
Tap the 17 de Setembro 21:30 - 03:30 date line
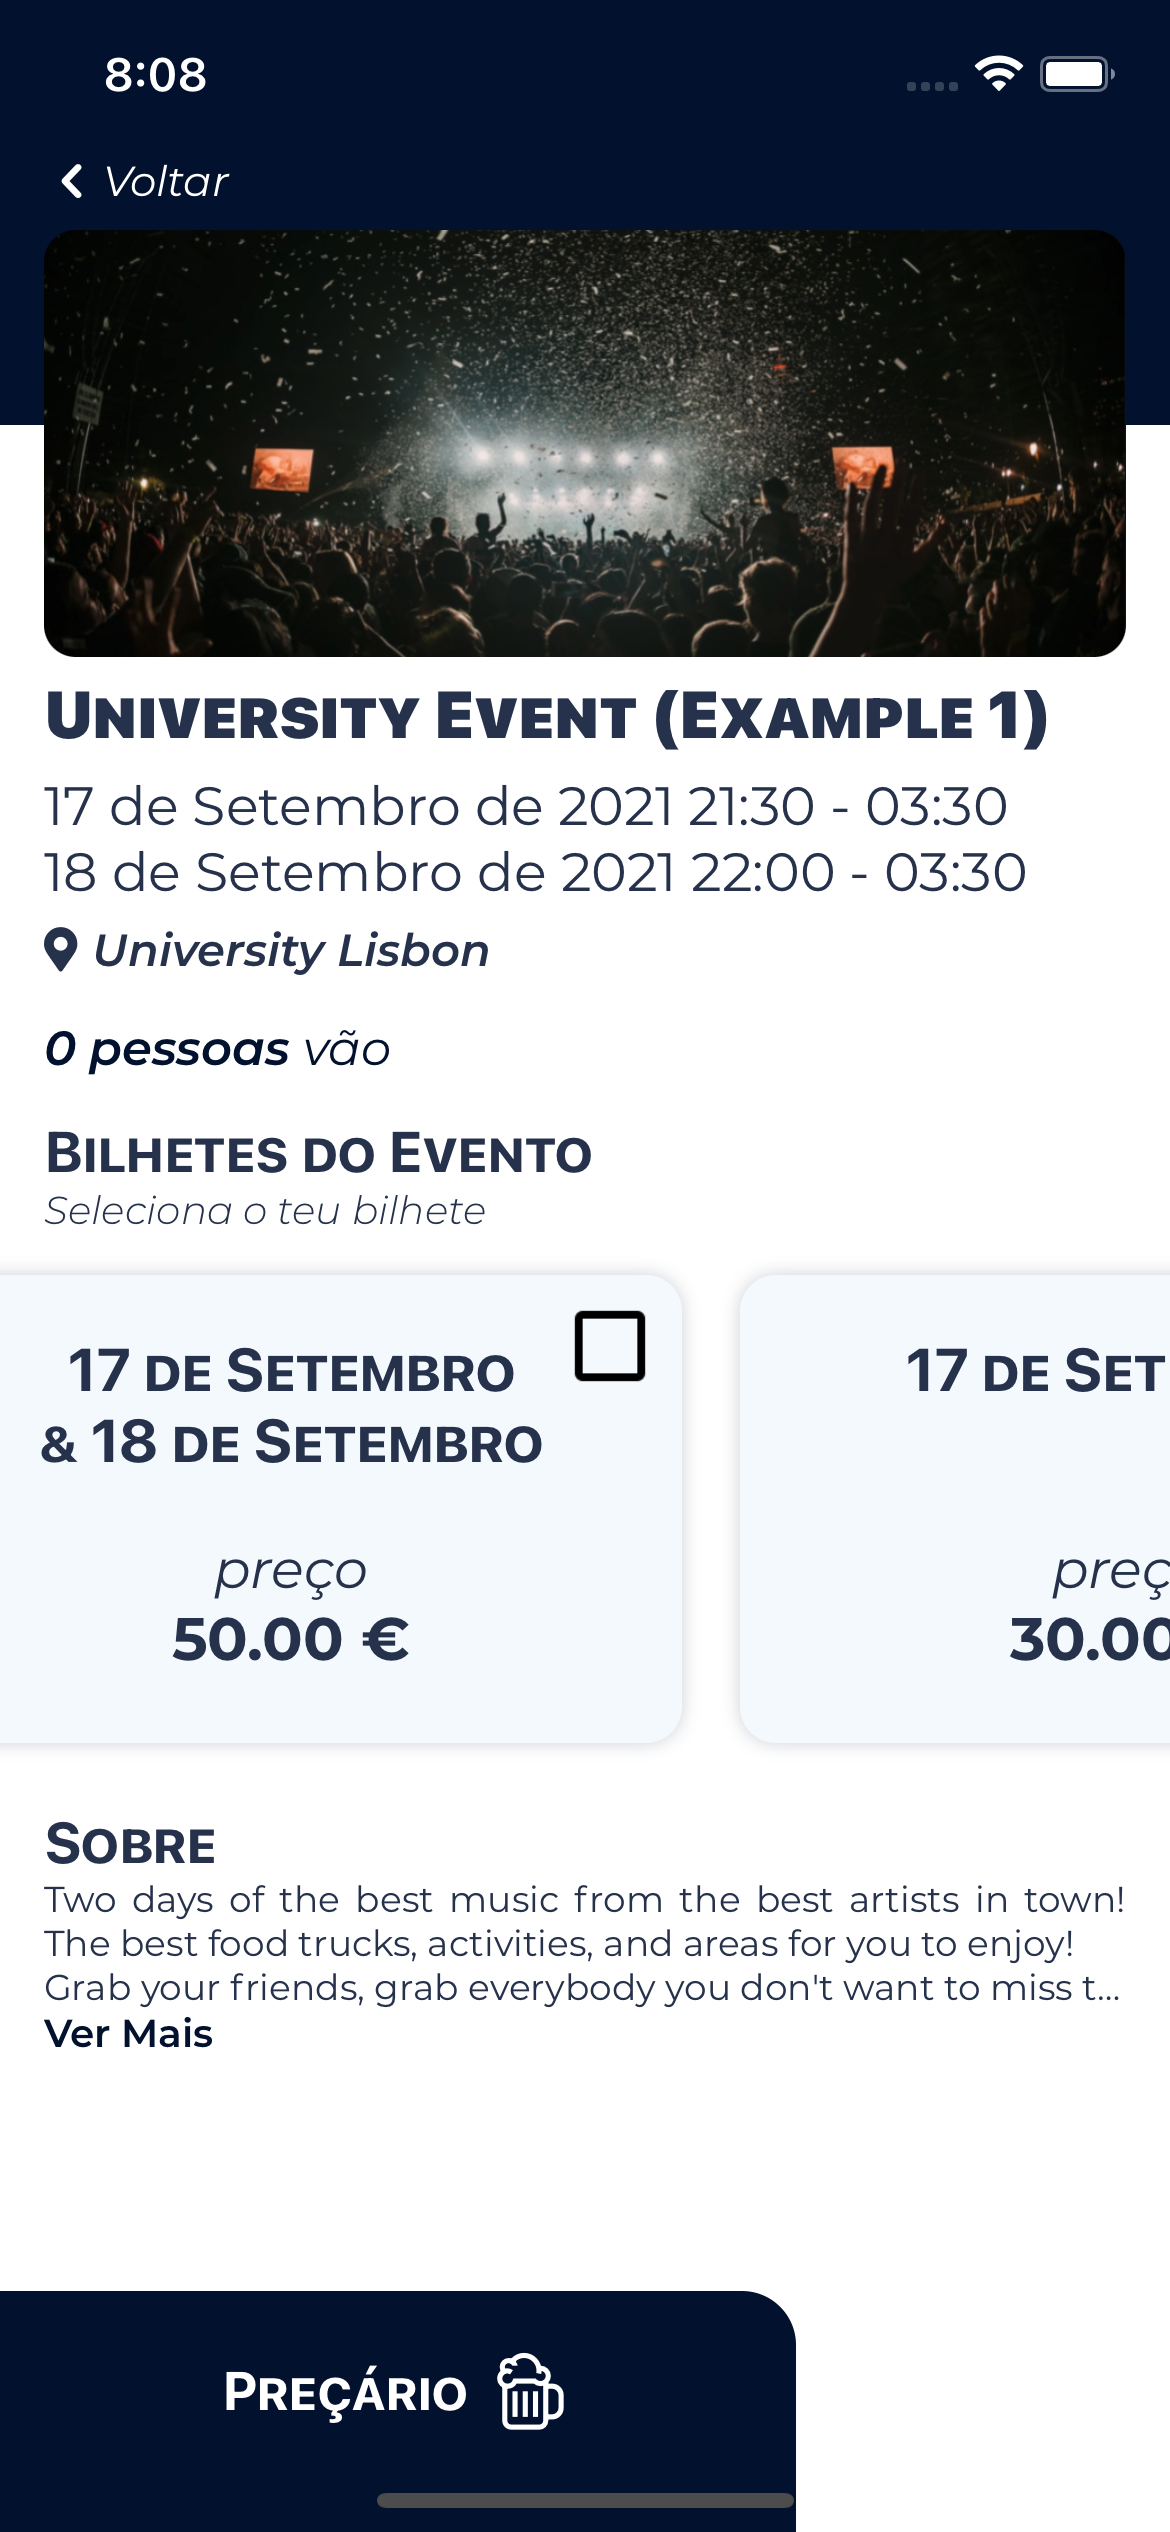[526, 806]
